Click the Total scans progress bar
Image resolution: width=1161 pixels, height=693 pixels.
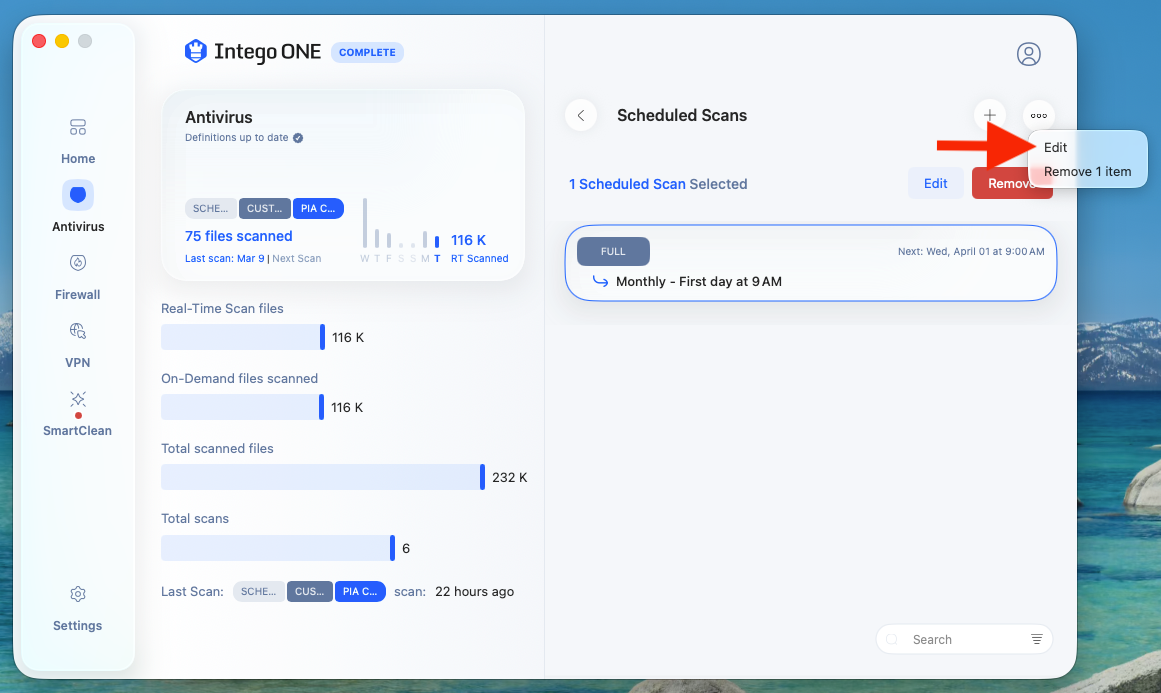pyautogui.click(x=278, y=548)
